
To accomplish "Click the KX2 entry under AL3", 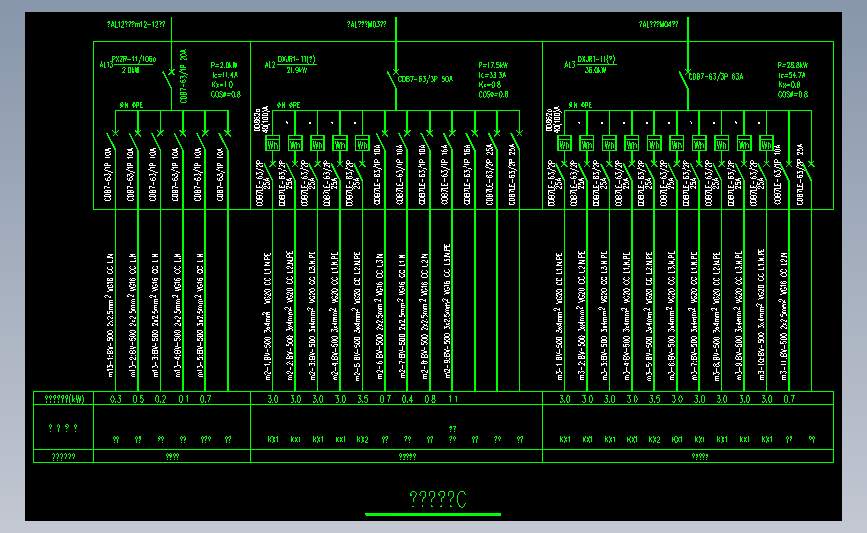I will click(654, 440).
